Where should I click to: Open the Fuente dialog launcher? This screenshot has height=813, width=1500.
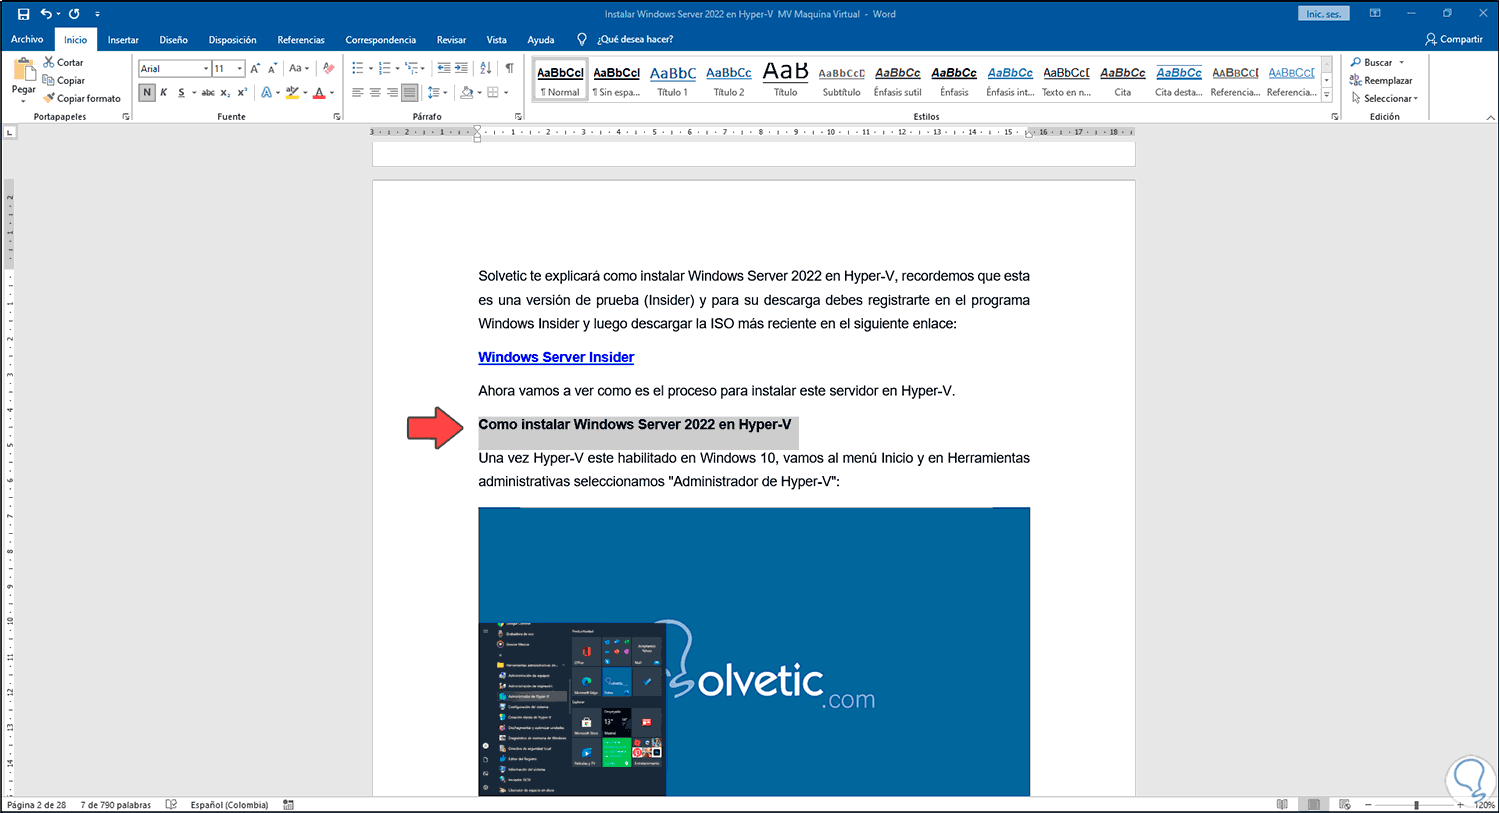pos(337,117)
